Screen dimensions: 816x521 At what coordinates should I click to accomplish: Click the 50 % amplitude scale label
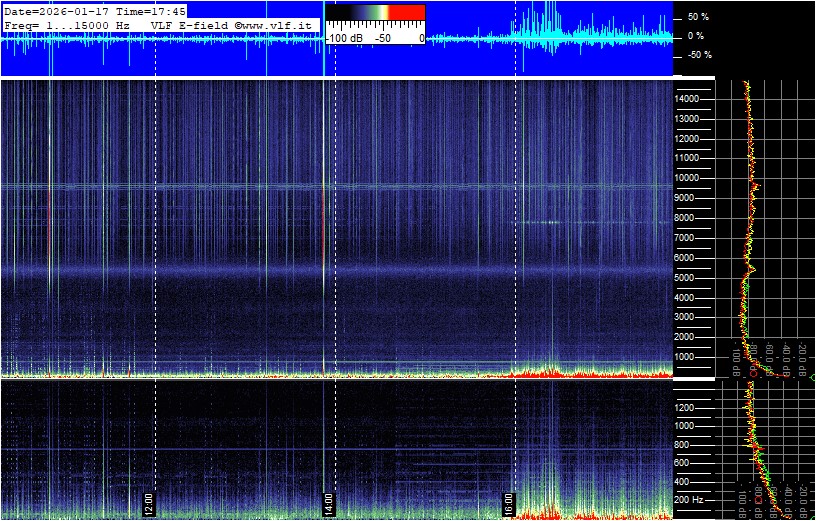tap(697, 18)
